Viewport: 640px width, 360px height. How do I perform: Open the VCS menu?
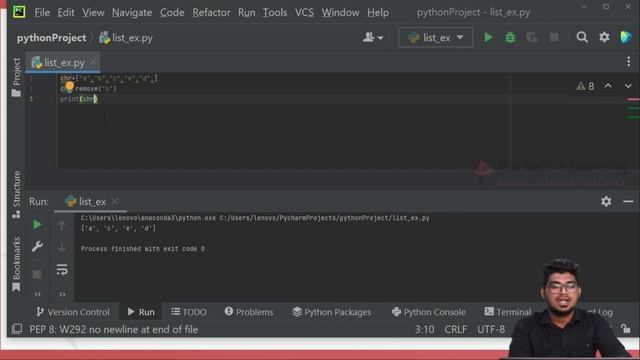[x=304, y=13]
